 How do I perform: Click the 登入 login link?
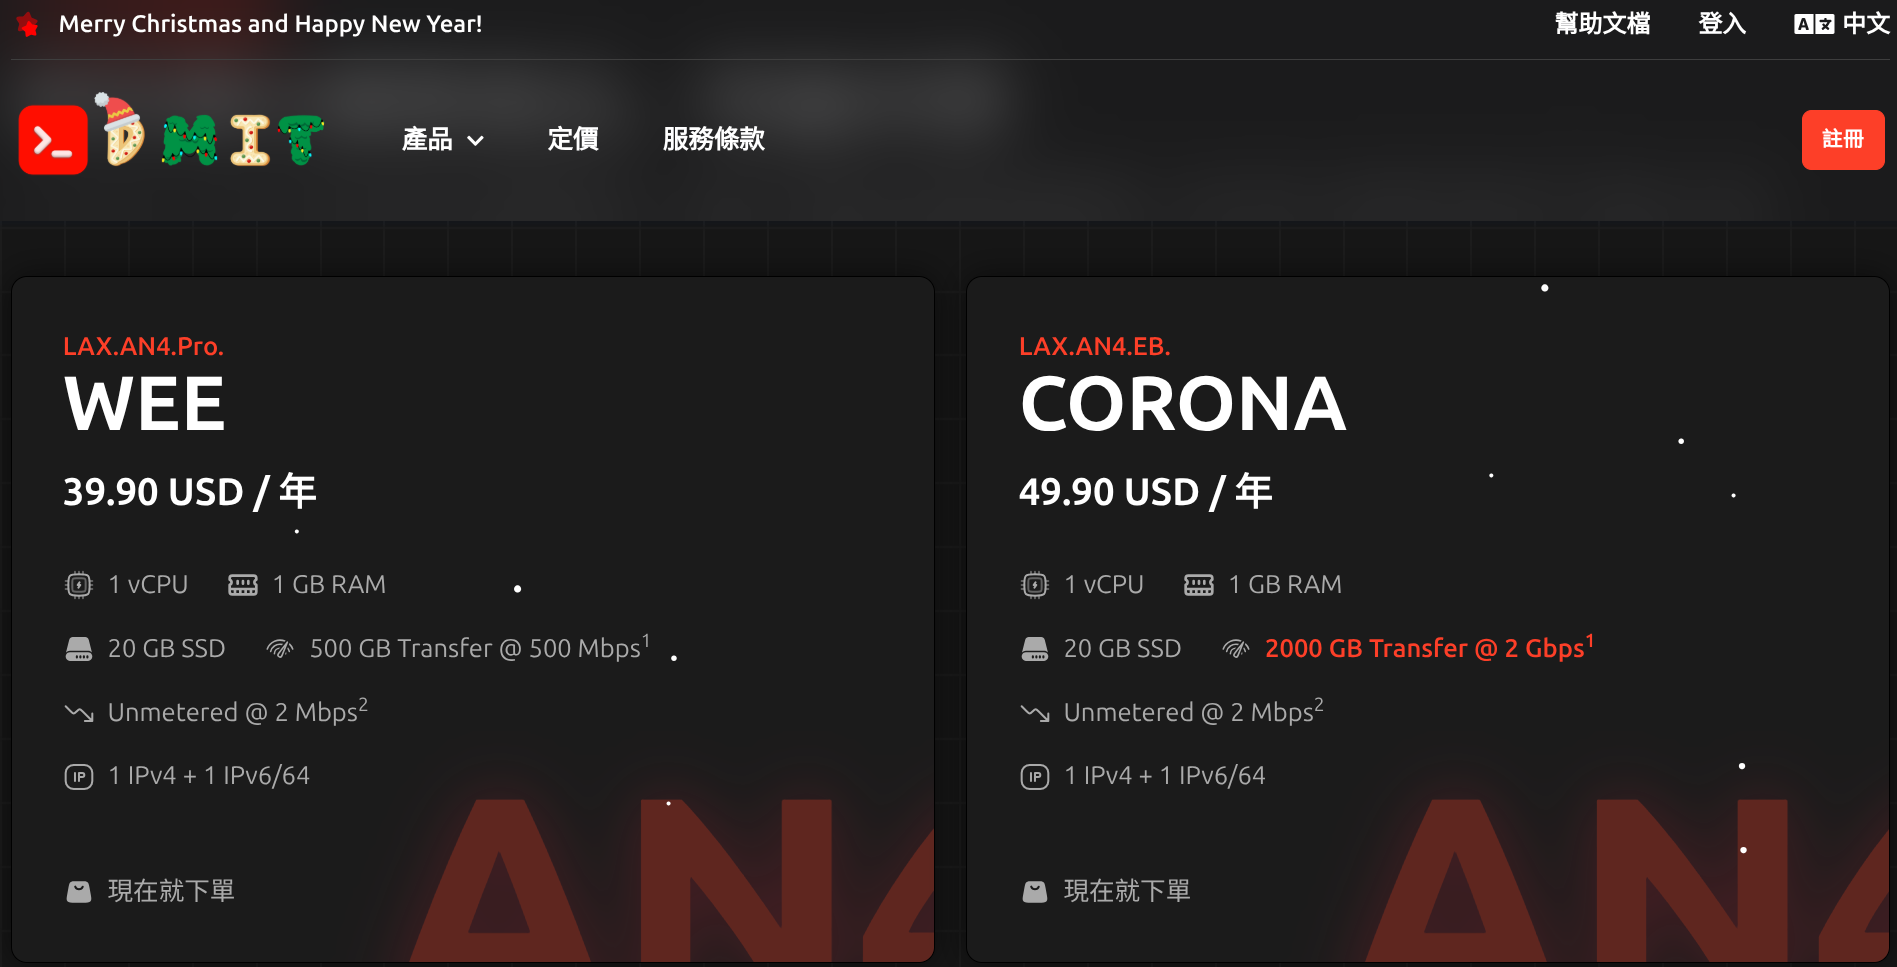tap(1722, 24)
